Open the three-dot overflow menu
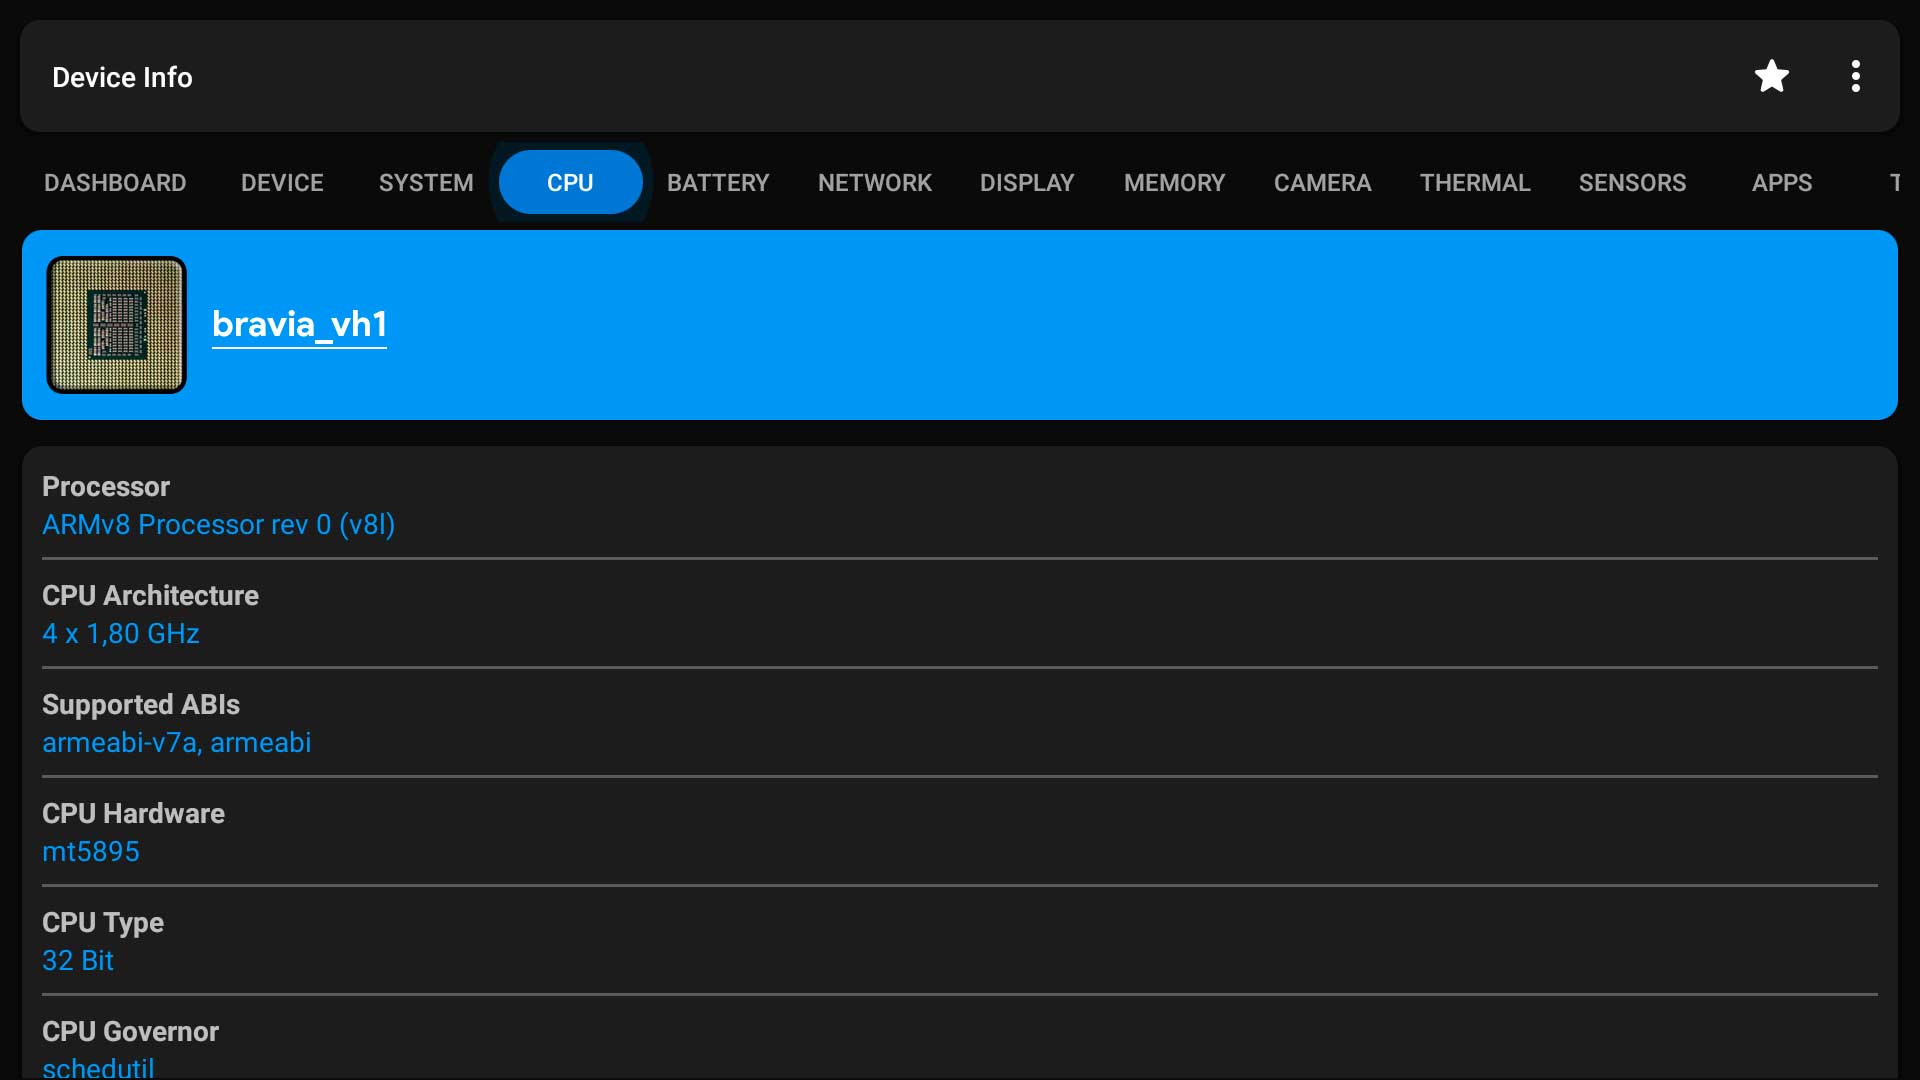Viewport: 1920px width, 1080px height. (1855, 75)
